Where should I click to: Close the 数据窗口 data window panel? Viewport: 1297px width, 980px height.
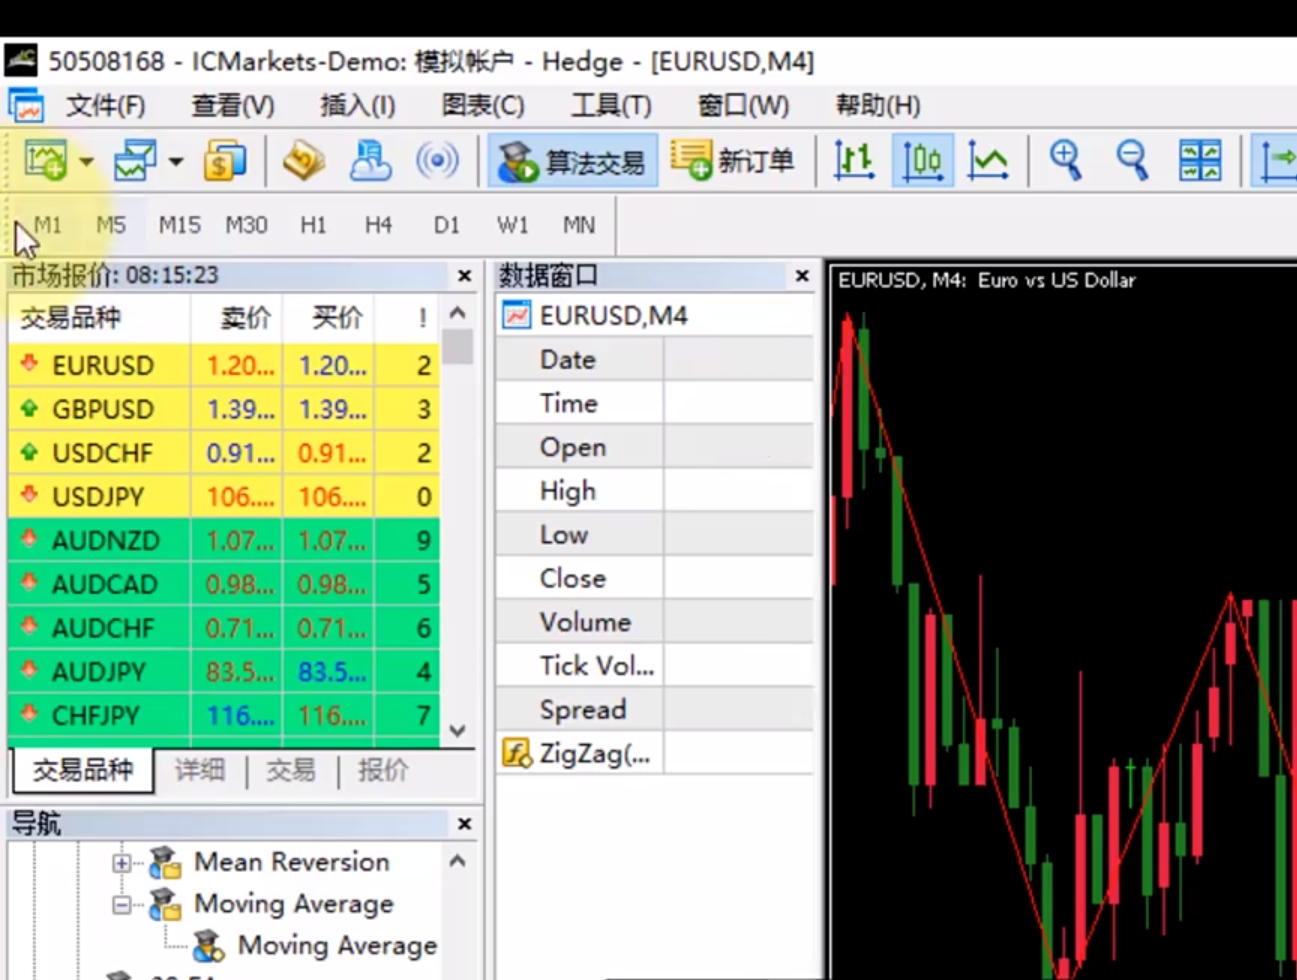coord(802,275)
